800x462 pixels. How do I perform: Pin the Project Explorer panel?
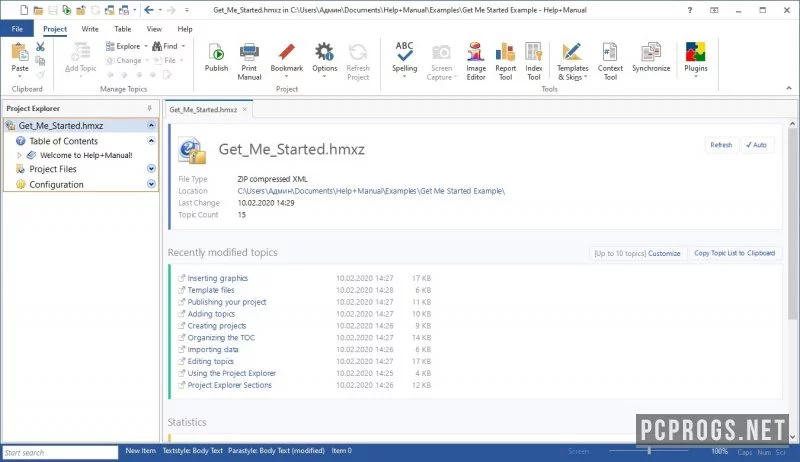coord(149,108)
